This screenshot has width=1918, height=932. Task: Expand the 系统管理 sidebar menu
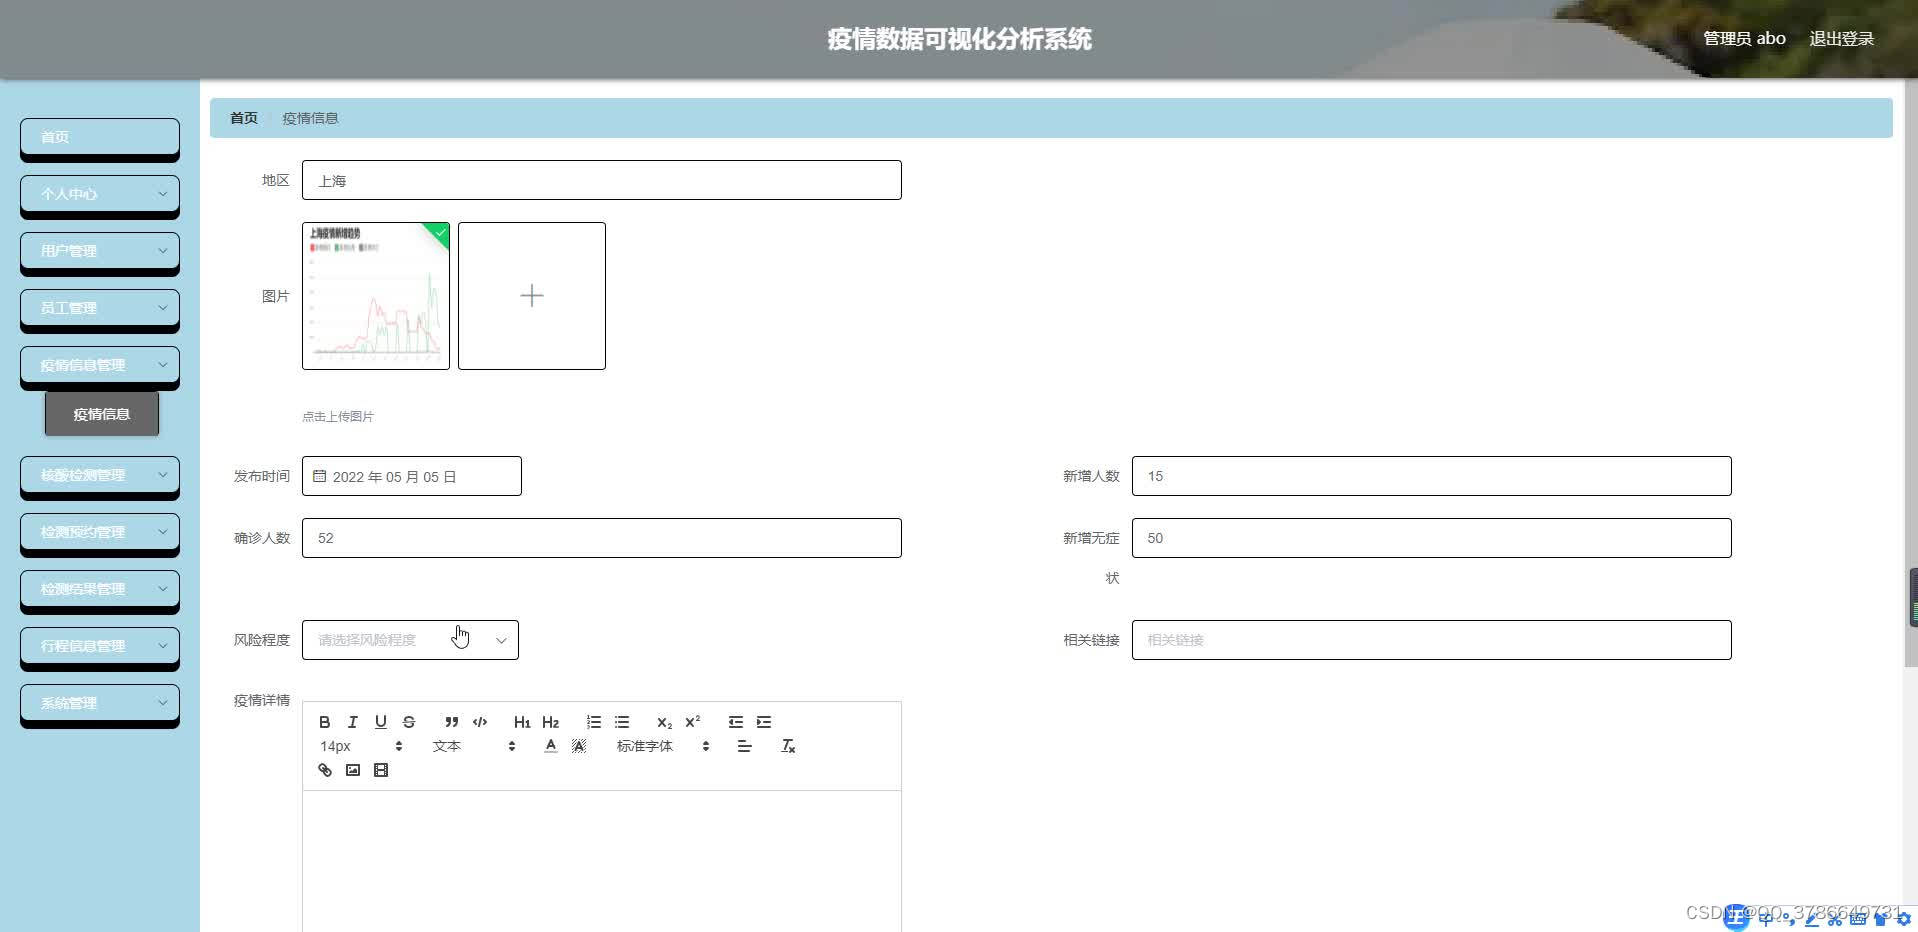[x=100, y=703]
